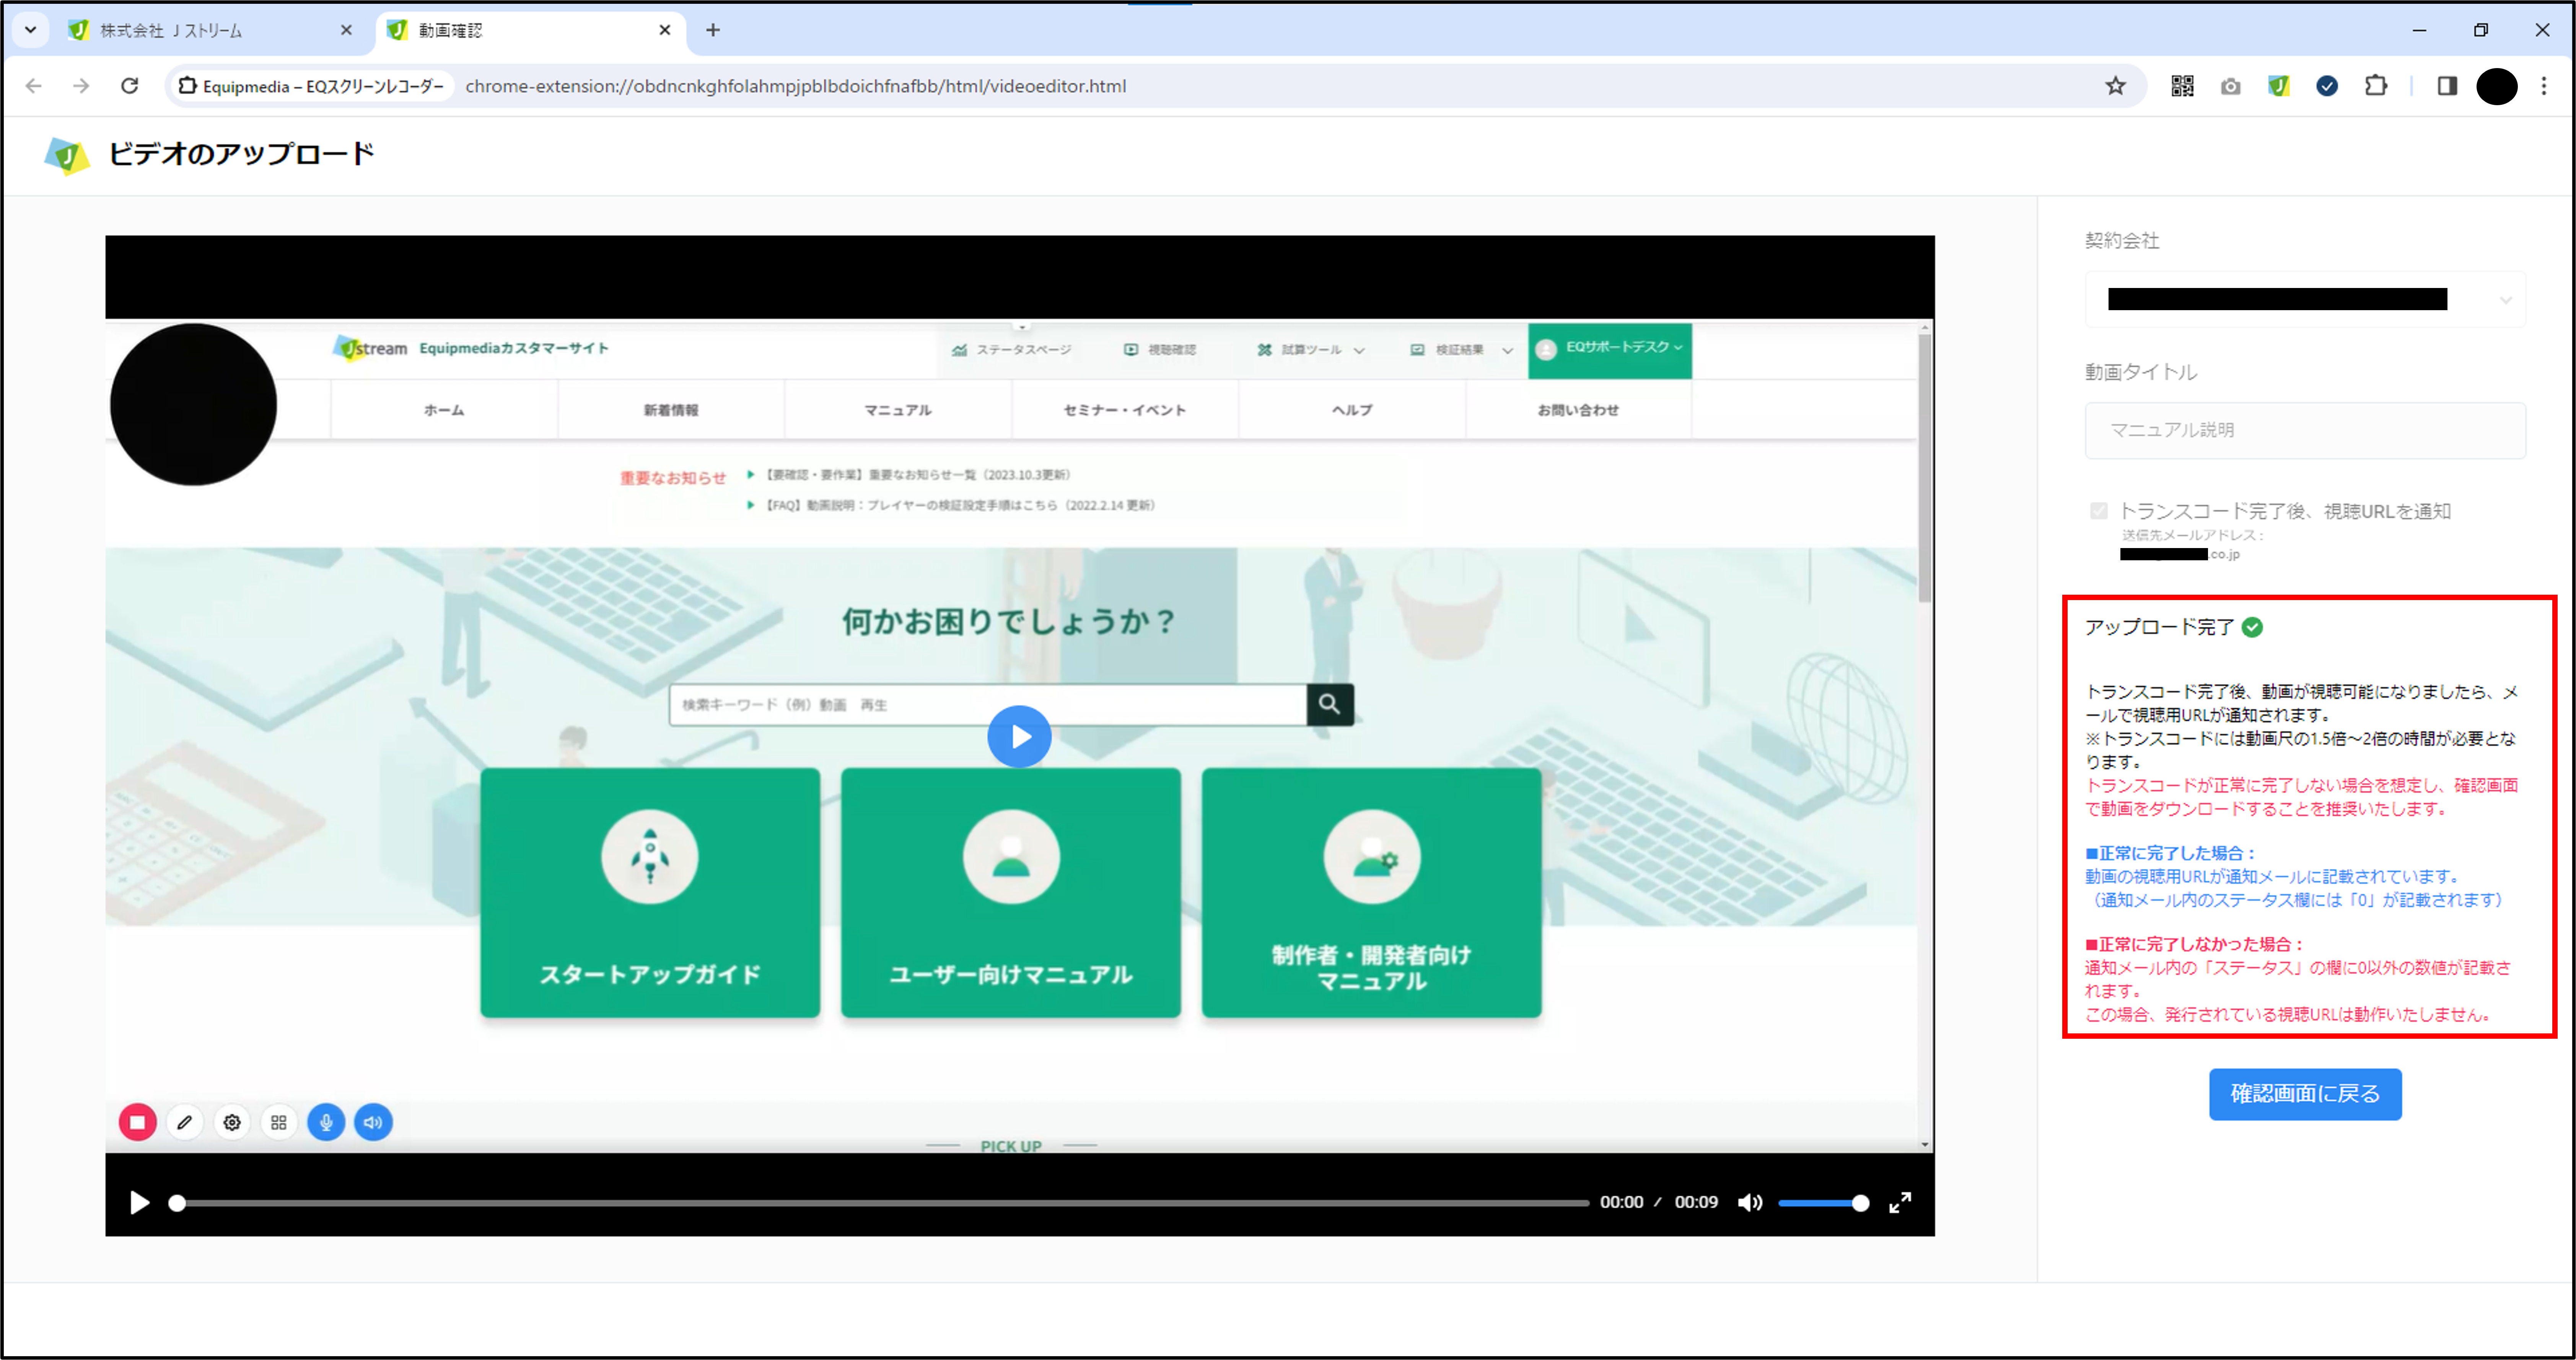Open the tab search dropdown arrow

pos(30,30)
